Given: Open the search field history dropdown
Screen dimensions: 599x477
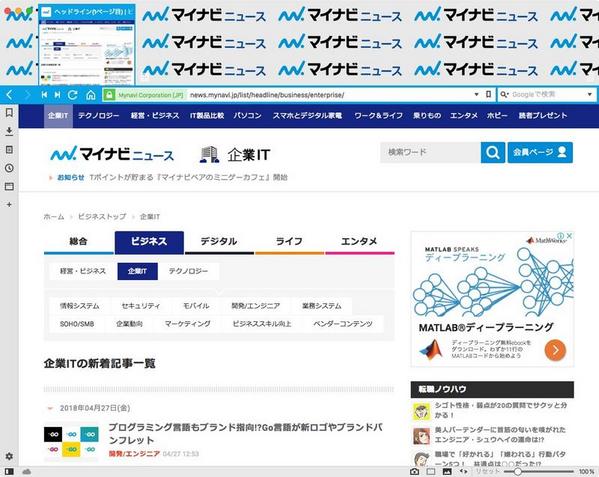Looking at the screenshot, I should point(590,94).
